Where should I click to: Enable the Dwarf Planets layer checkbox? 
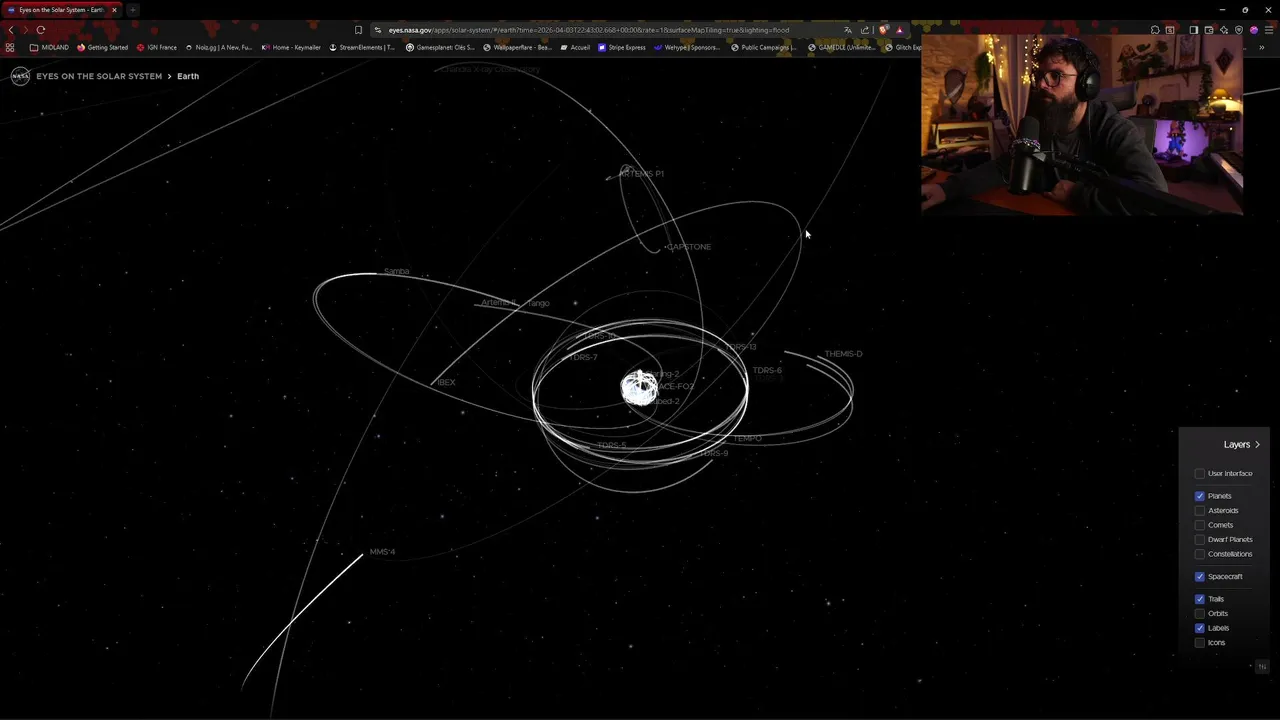tap(1200, 539)
